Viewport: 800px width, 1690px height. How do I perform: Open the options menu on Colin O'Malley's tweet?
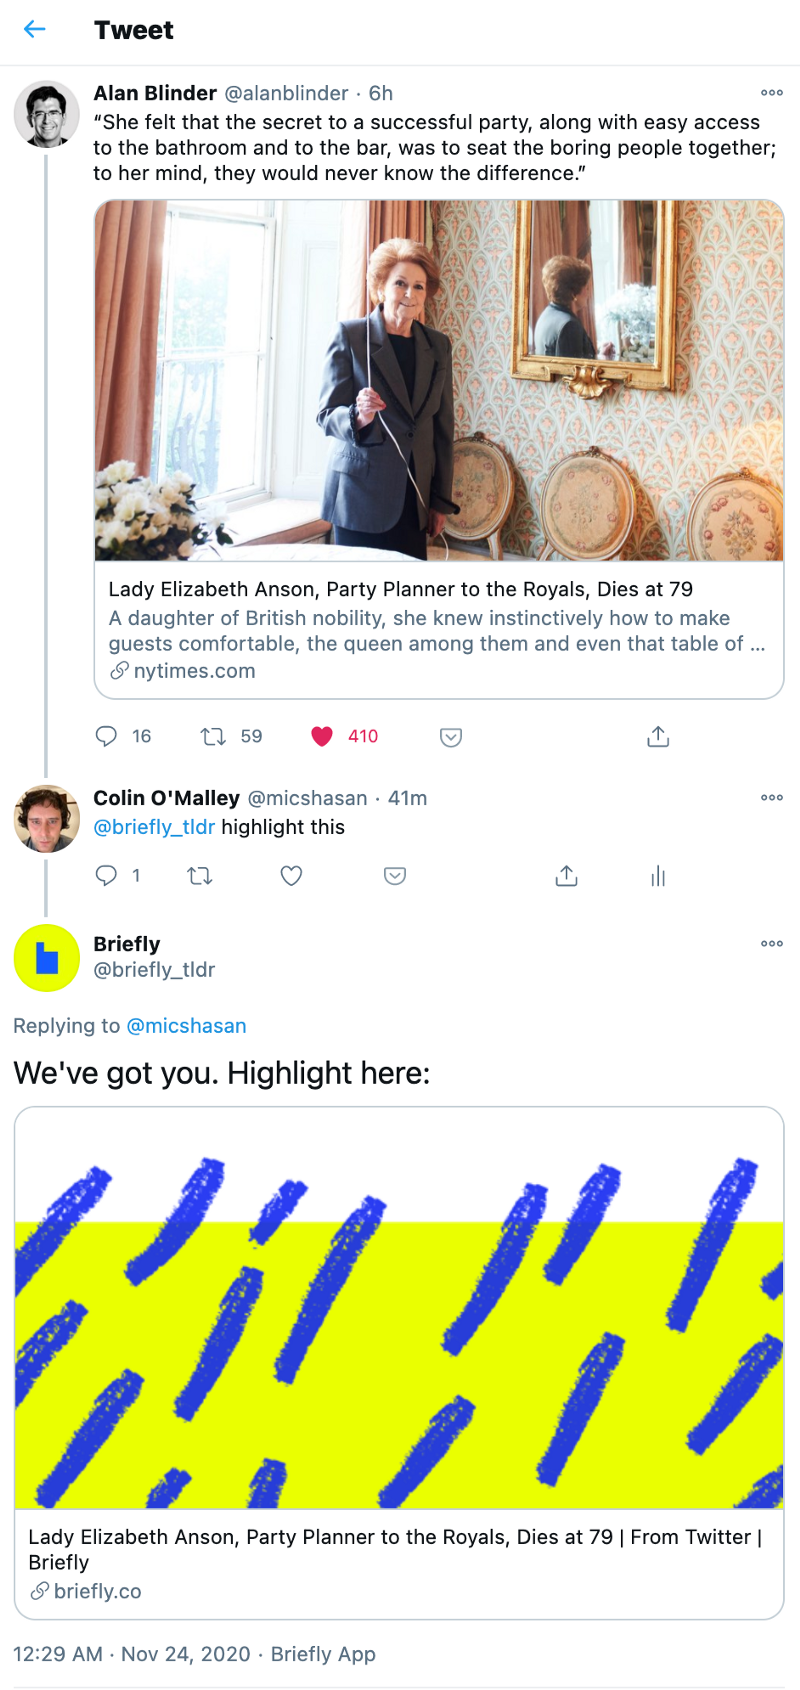point(771,797)
